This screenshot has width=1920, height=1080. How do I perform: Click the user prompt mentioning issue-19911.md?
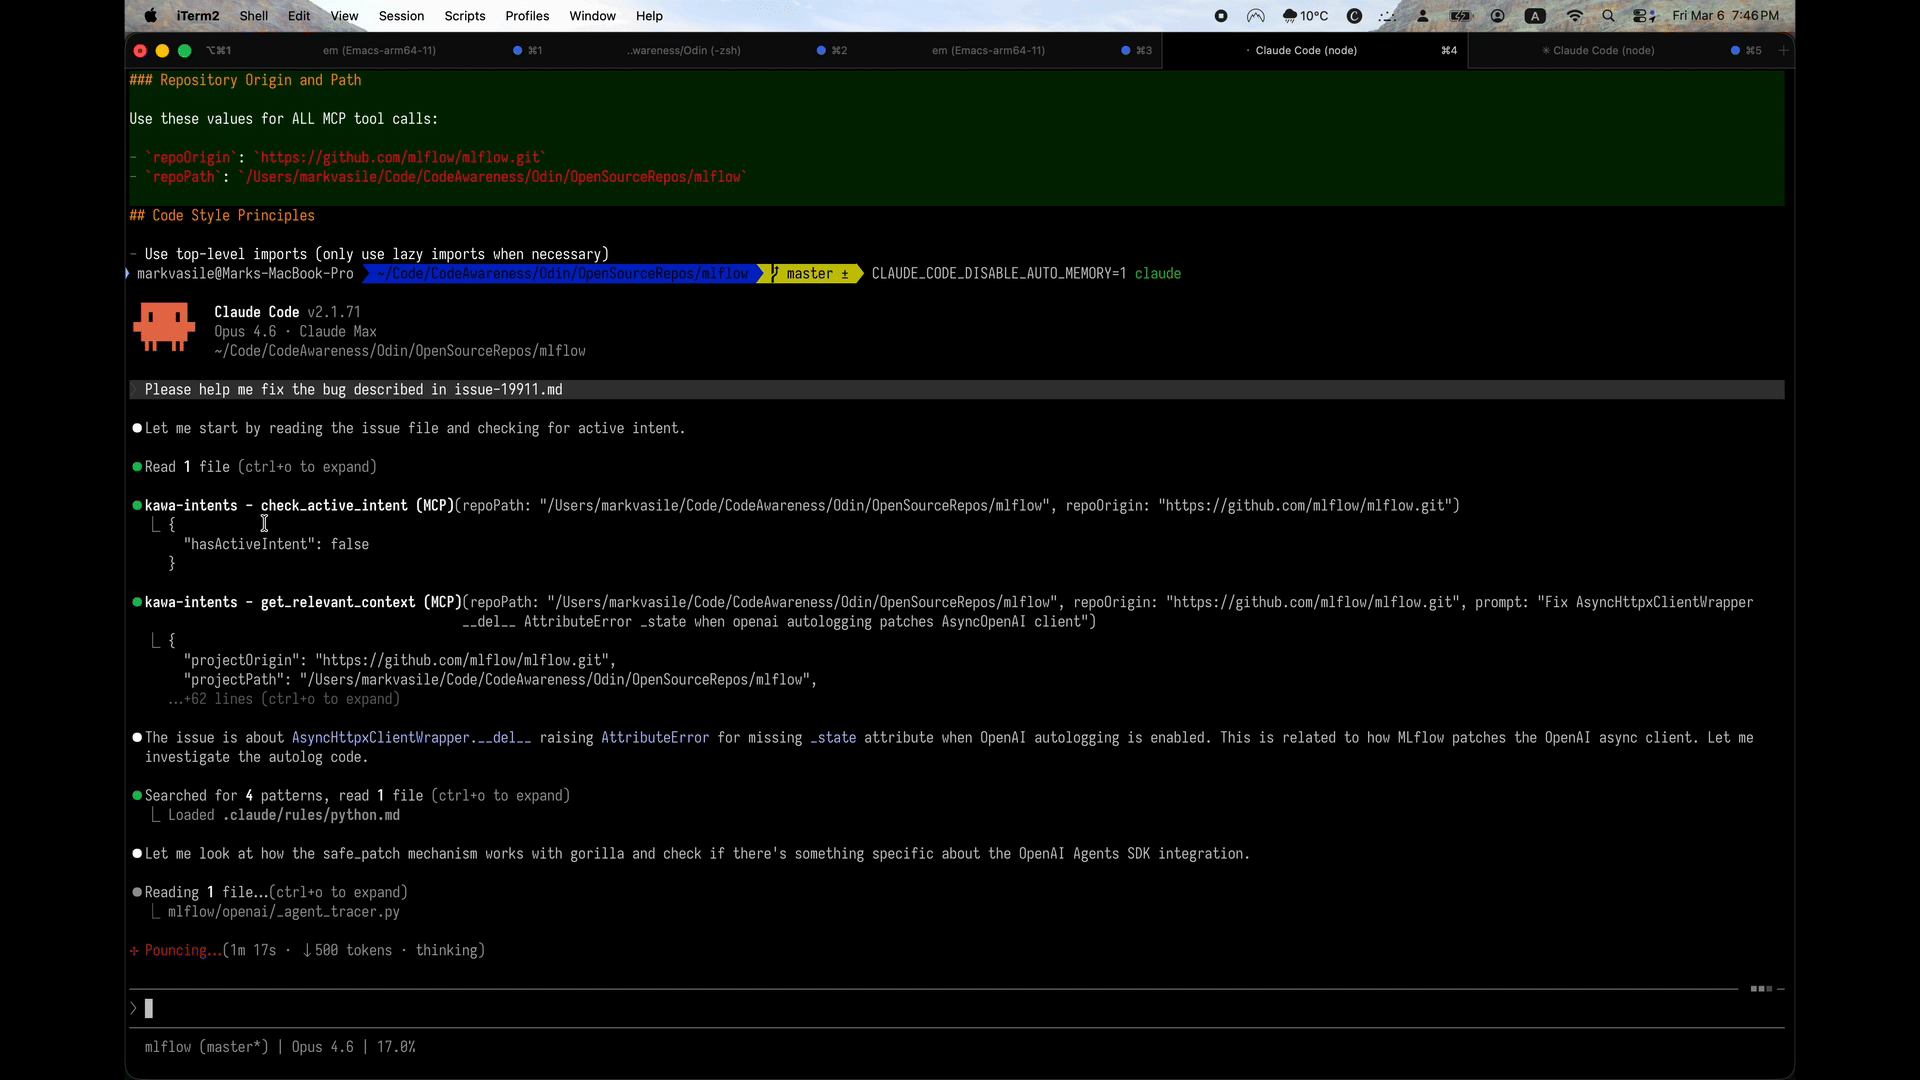957,390
